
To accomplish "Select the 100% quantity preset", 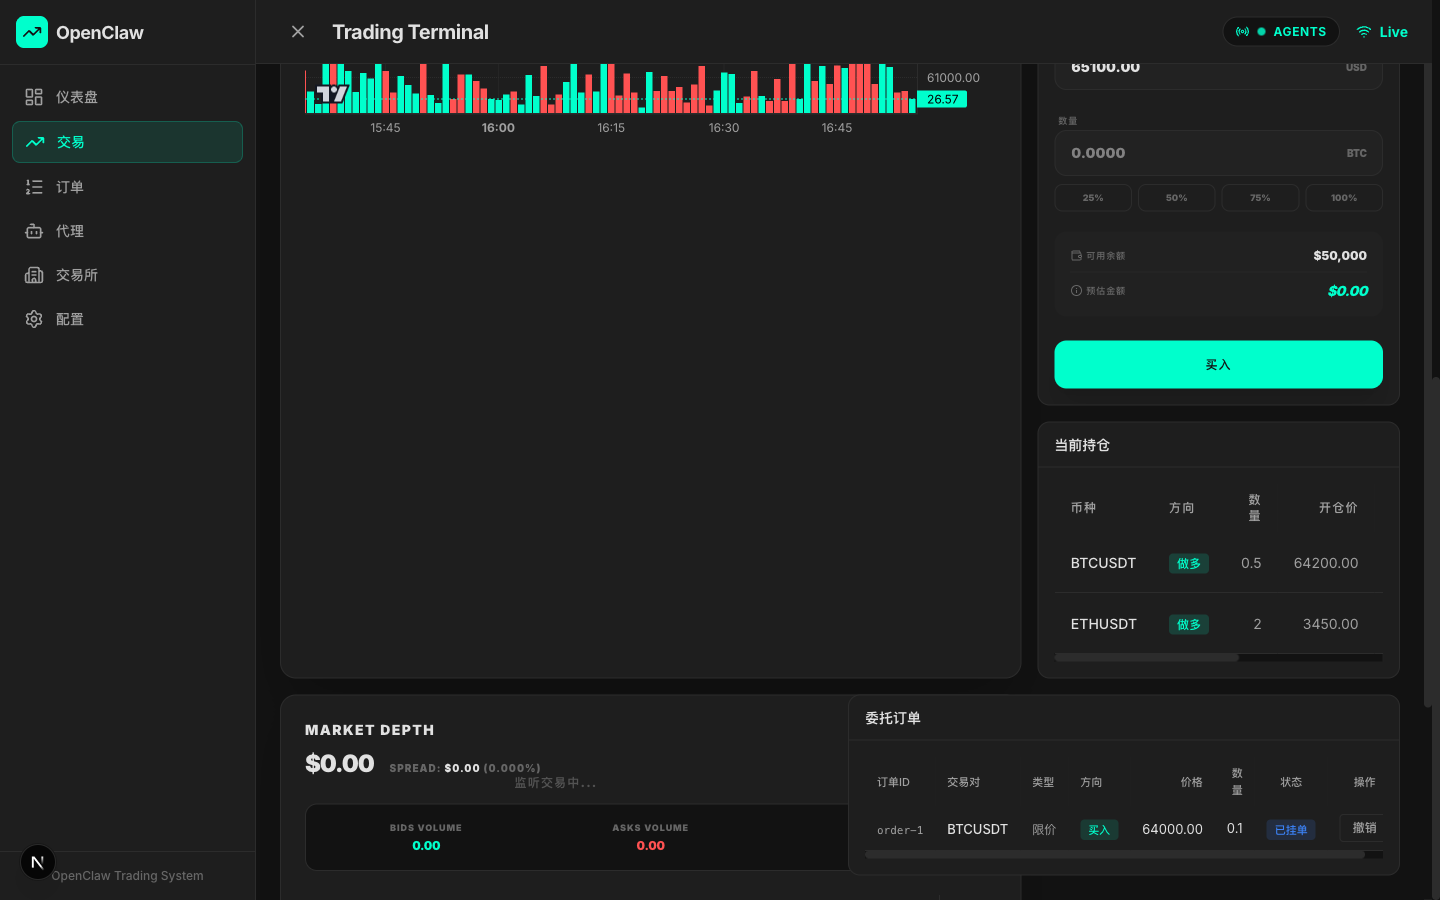I will click(1343, 198).
